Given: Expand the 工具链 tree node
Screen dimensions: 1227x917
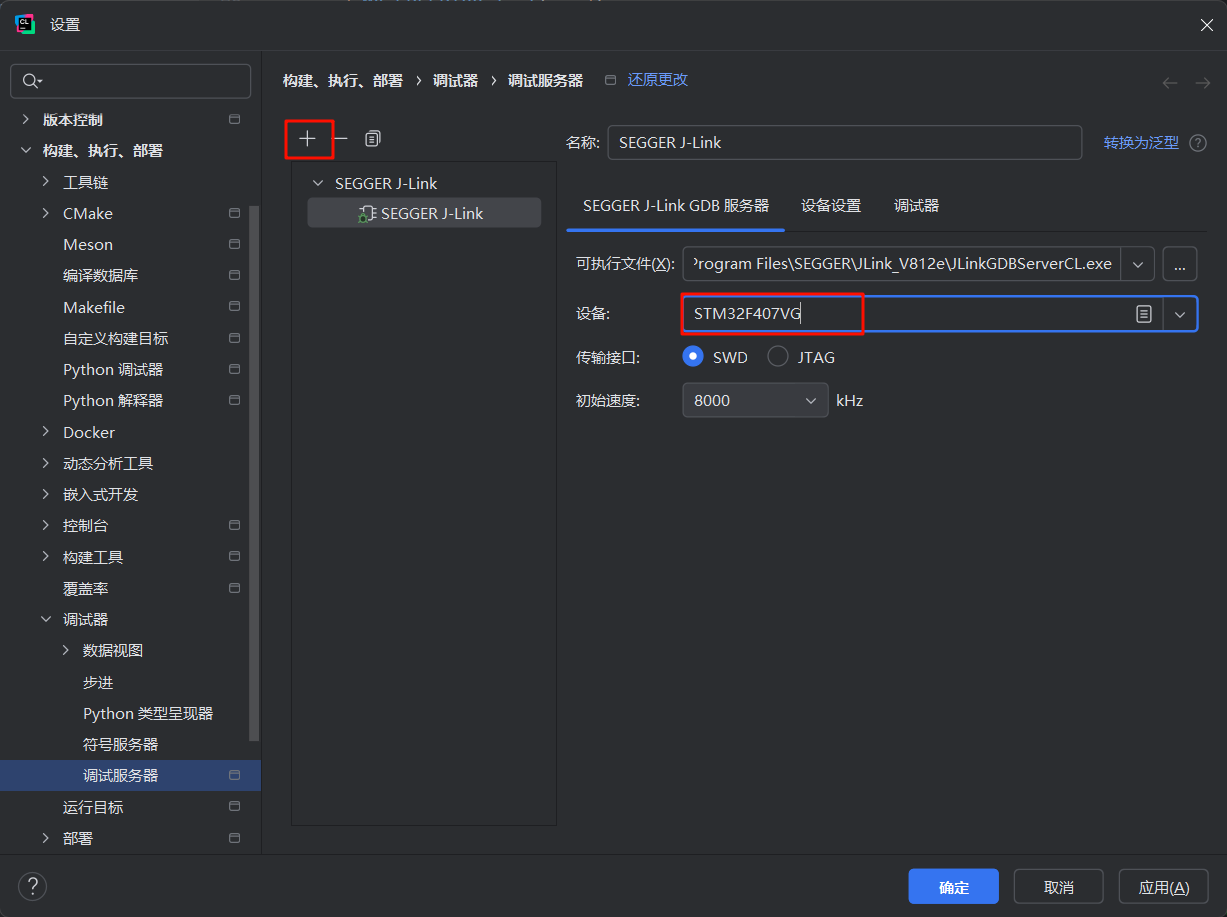Looking at the screenshot, I should tap(46, 182).
